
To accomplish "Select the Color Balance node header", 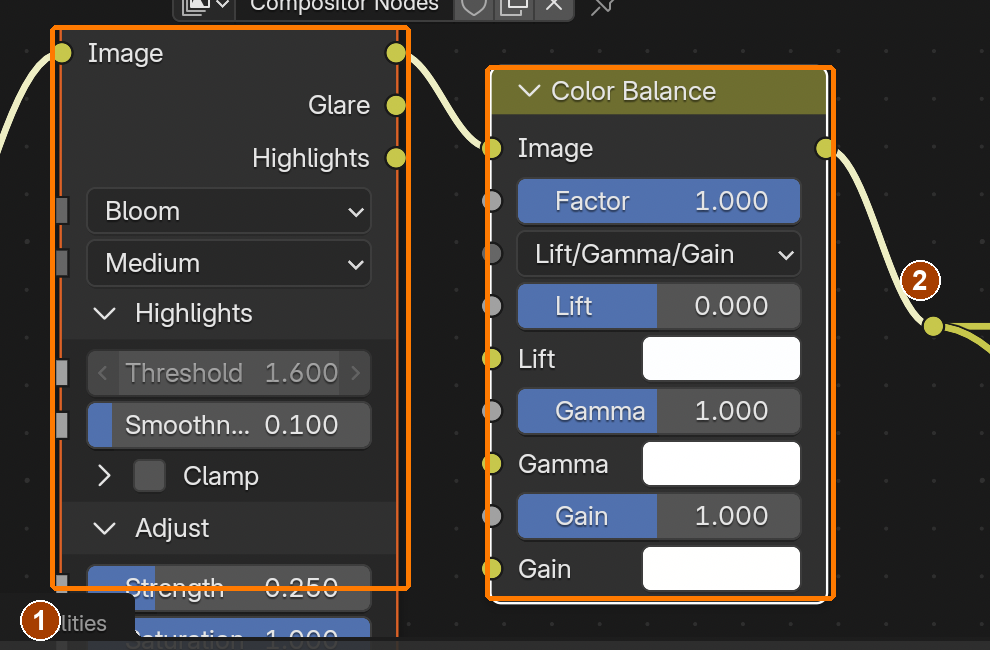I will pos(659,92).
